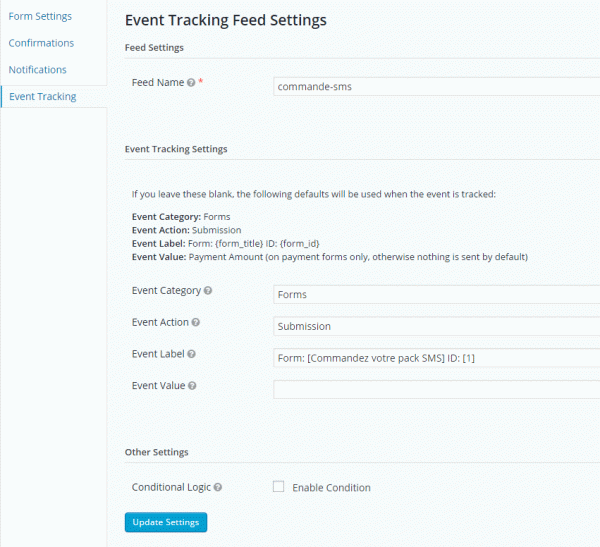Click the Other Settings section heading
The height and width of the screenshot is (547, 600).
click(x=156, y=452)
